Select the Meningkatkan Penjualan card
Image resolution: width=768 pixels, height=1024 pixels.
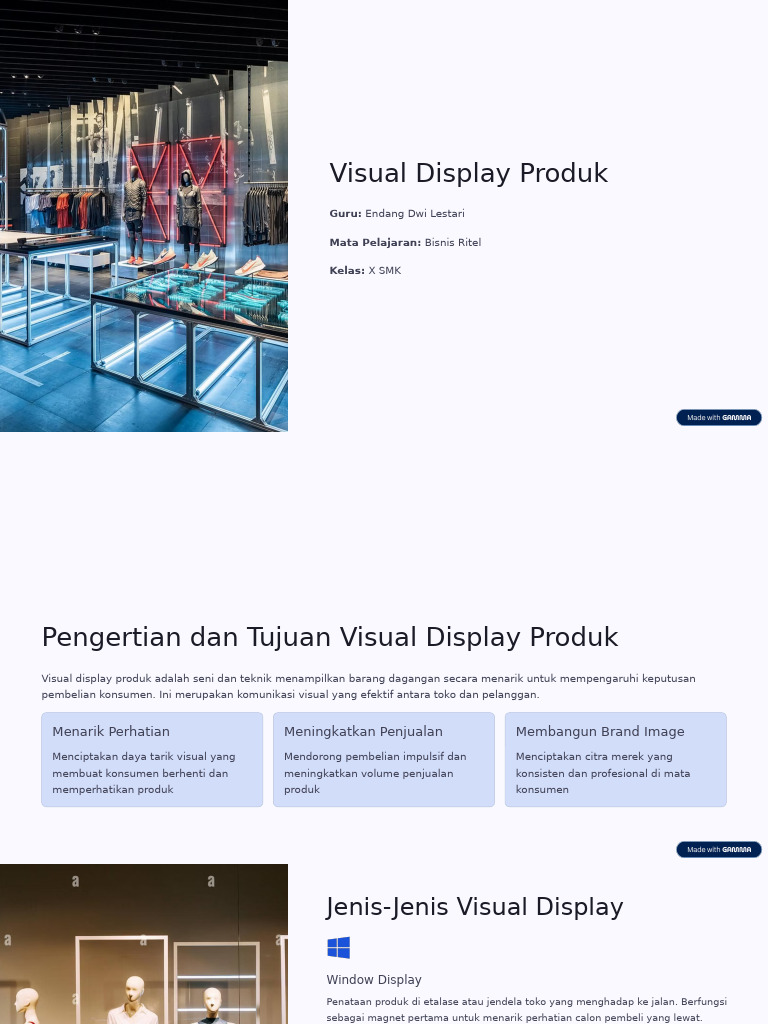(384, 760)
